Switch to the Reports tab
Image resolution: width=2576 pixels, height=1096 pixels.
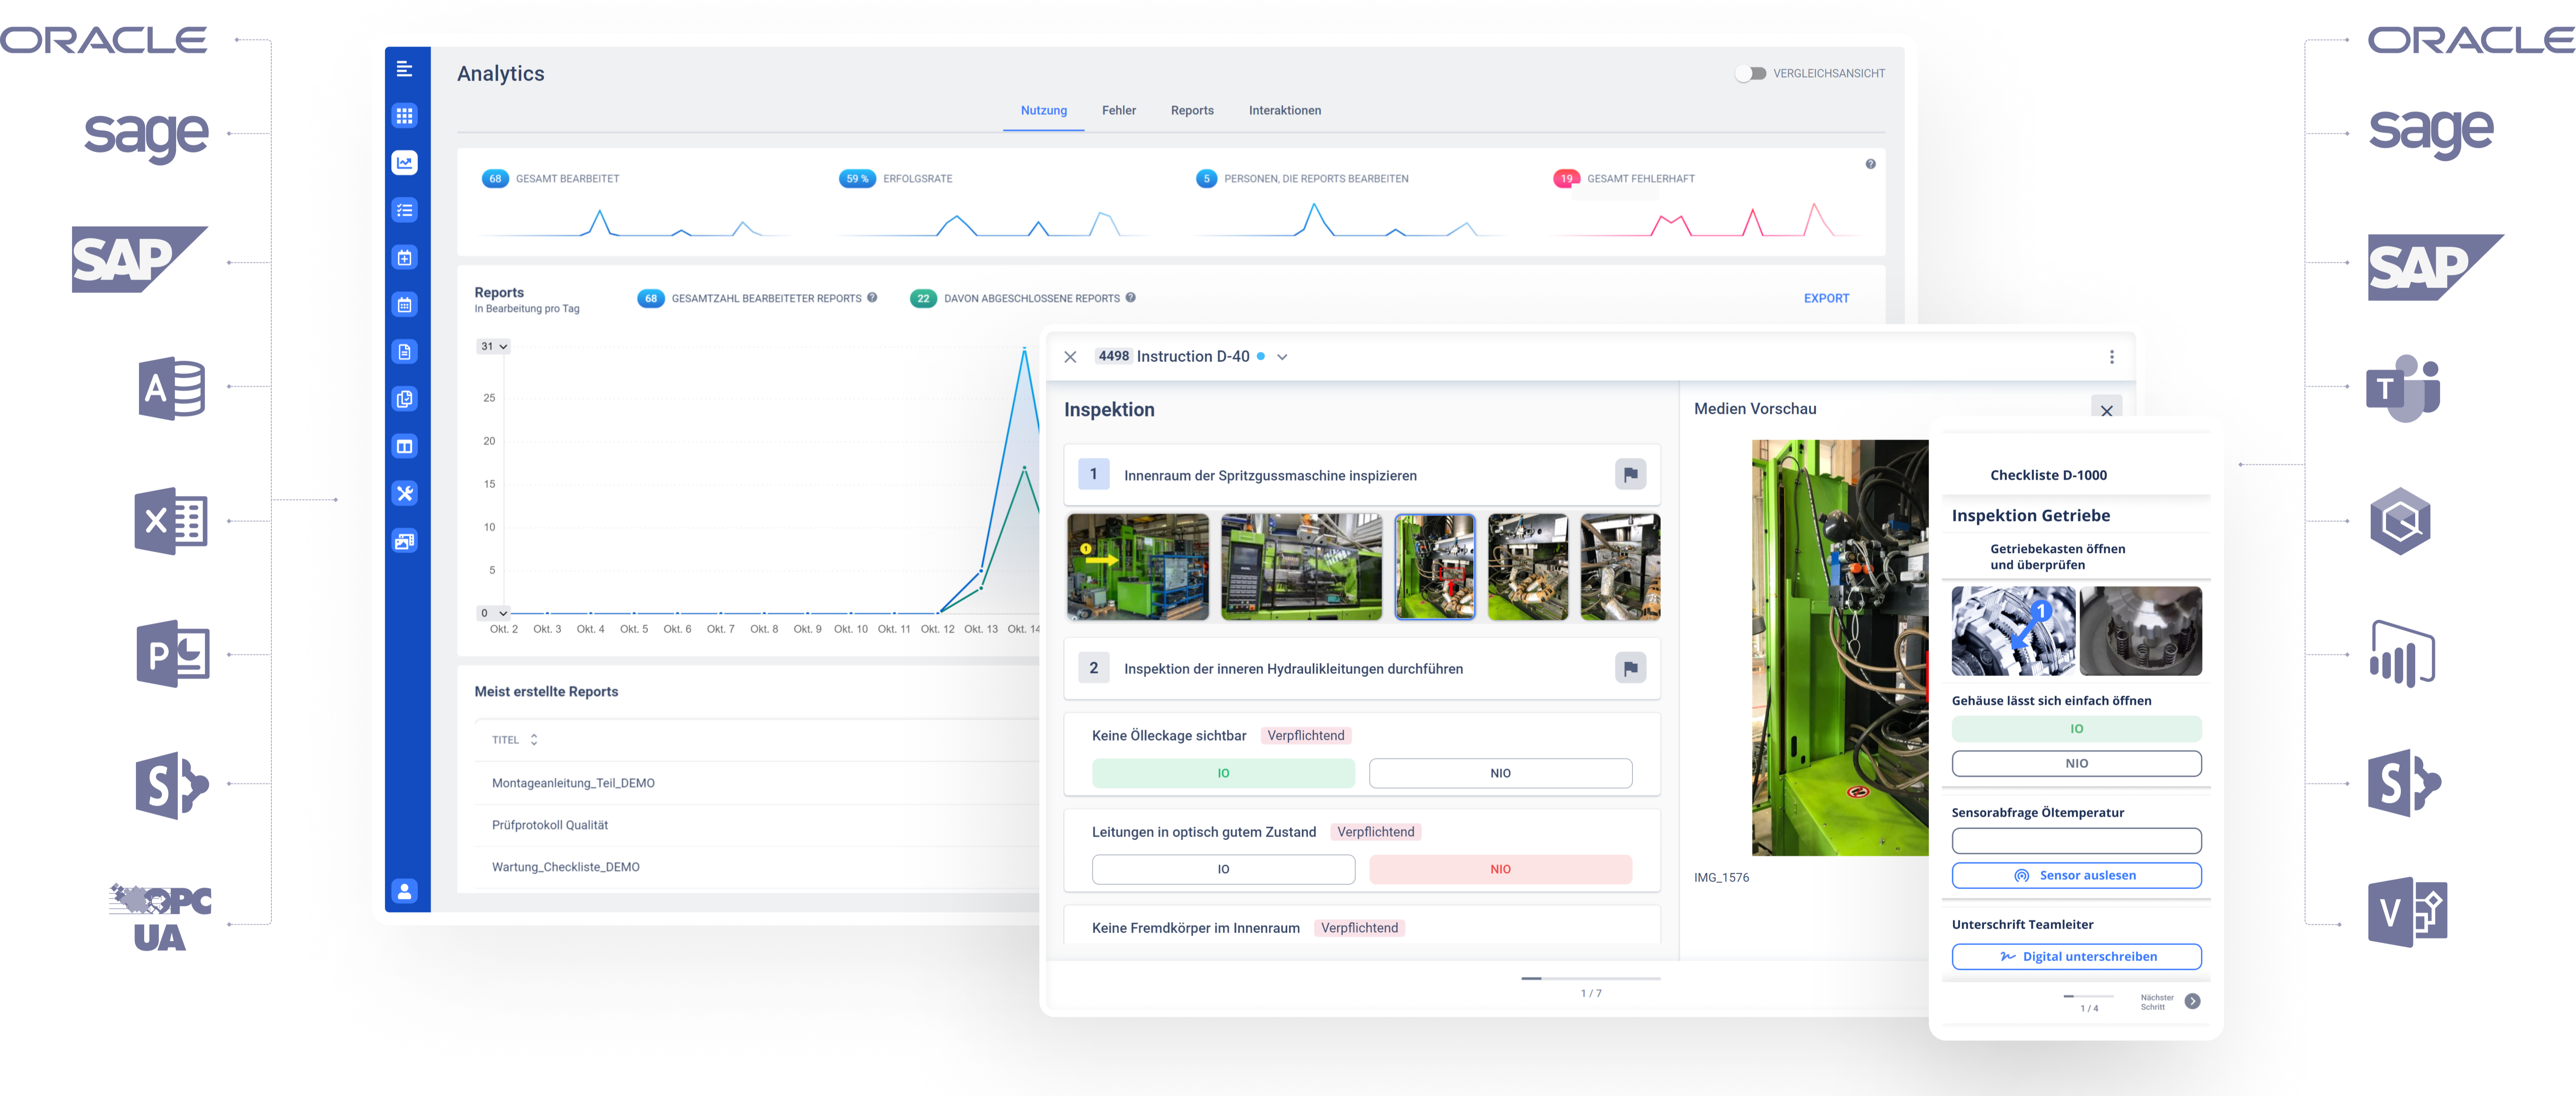tap(1192, 111)
